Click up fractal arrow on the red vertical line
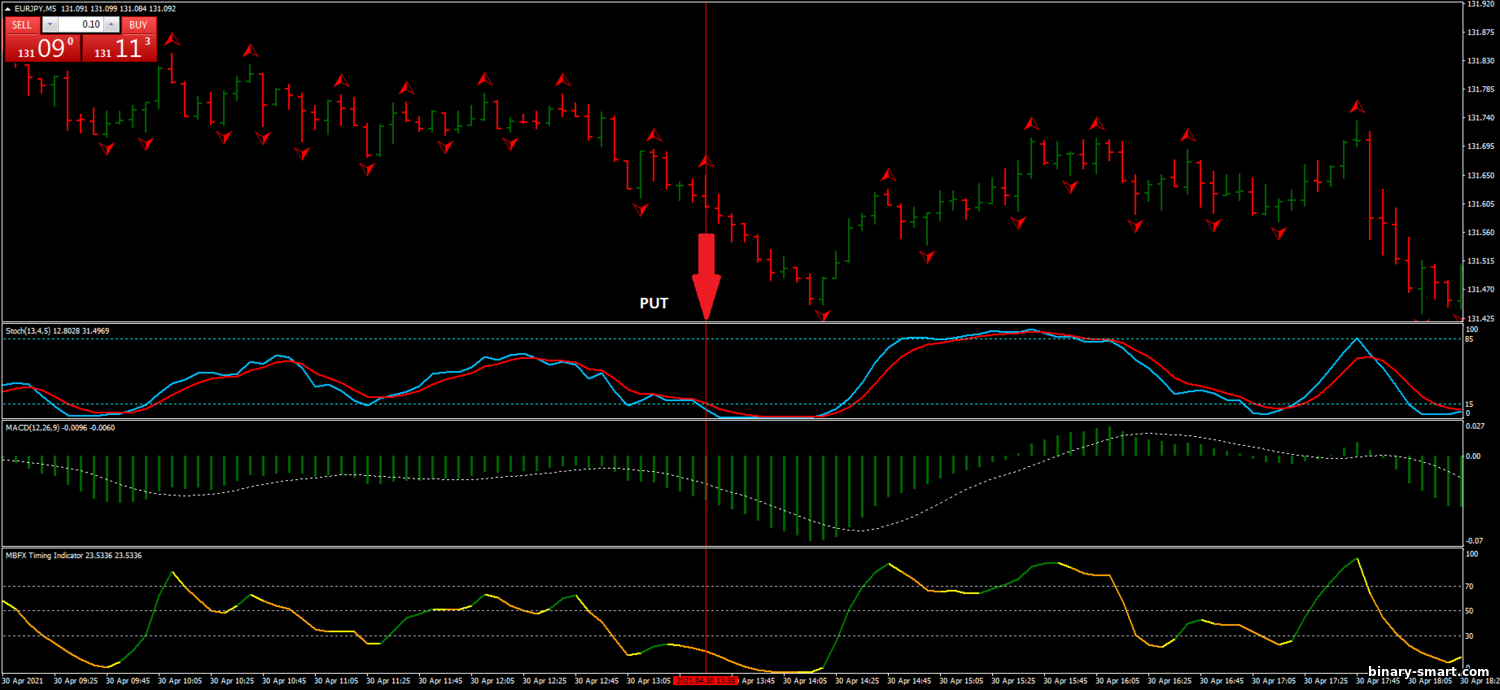 (x=707, y=161)
